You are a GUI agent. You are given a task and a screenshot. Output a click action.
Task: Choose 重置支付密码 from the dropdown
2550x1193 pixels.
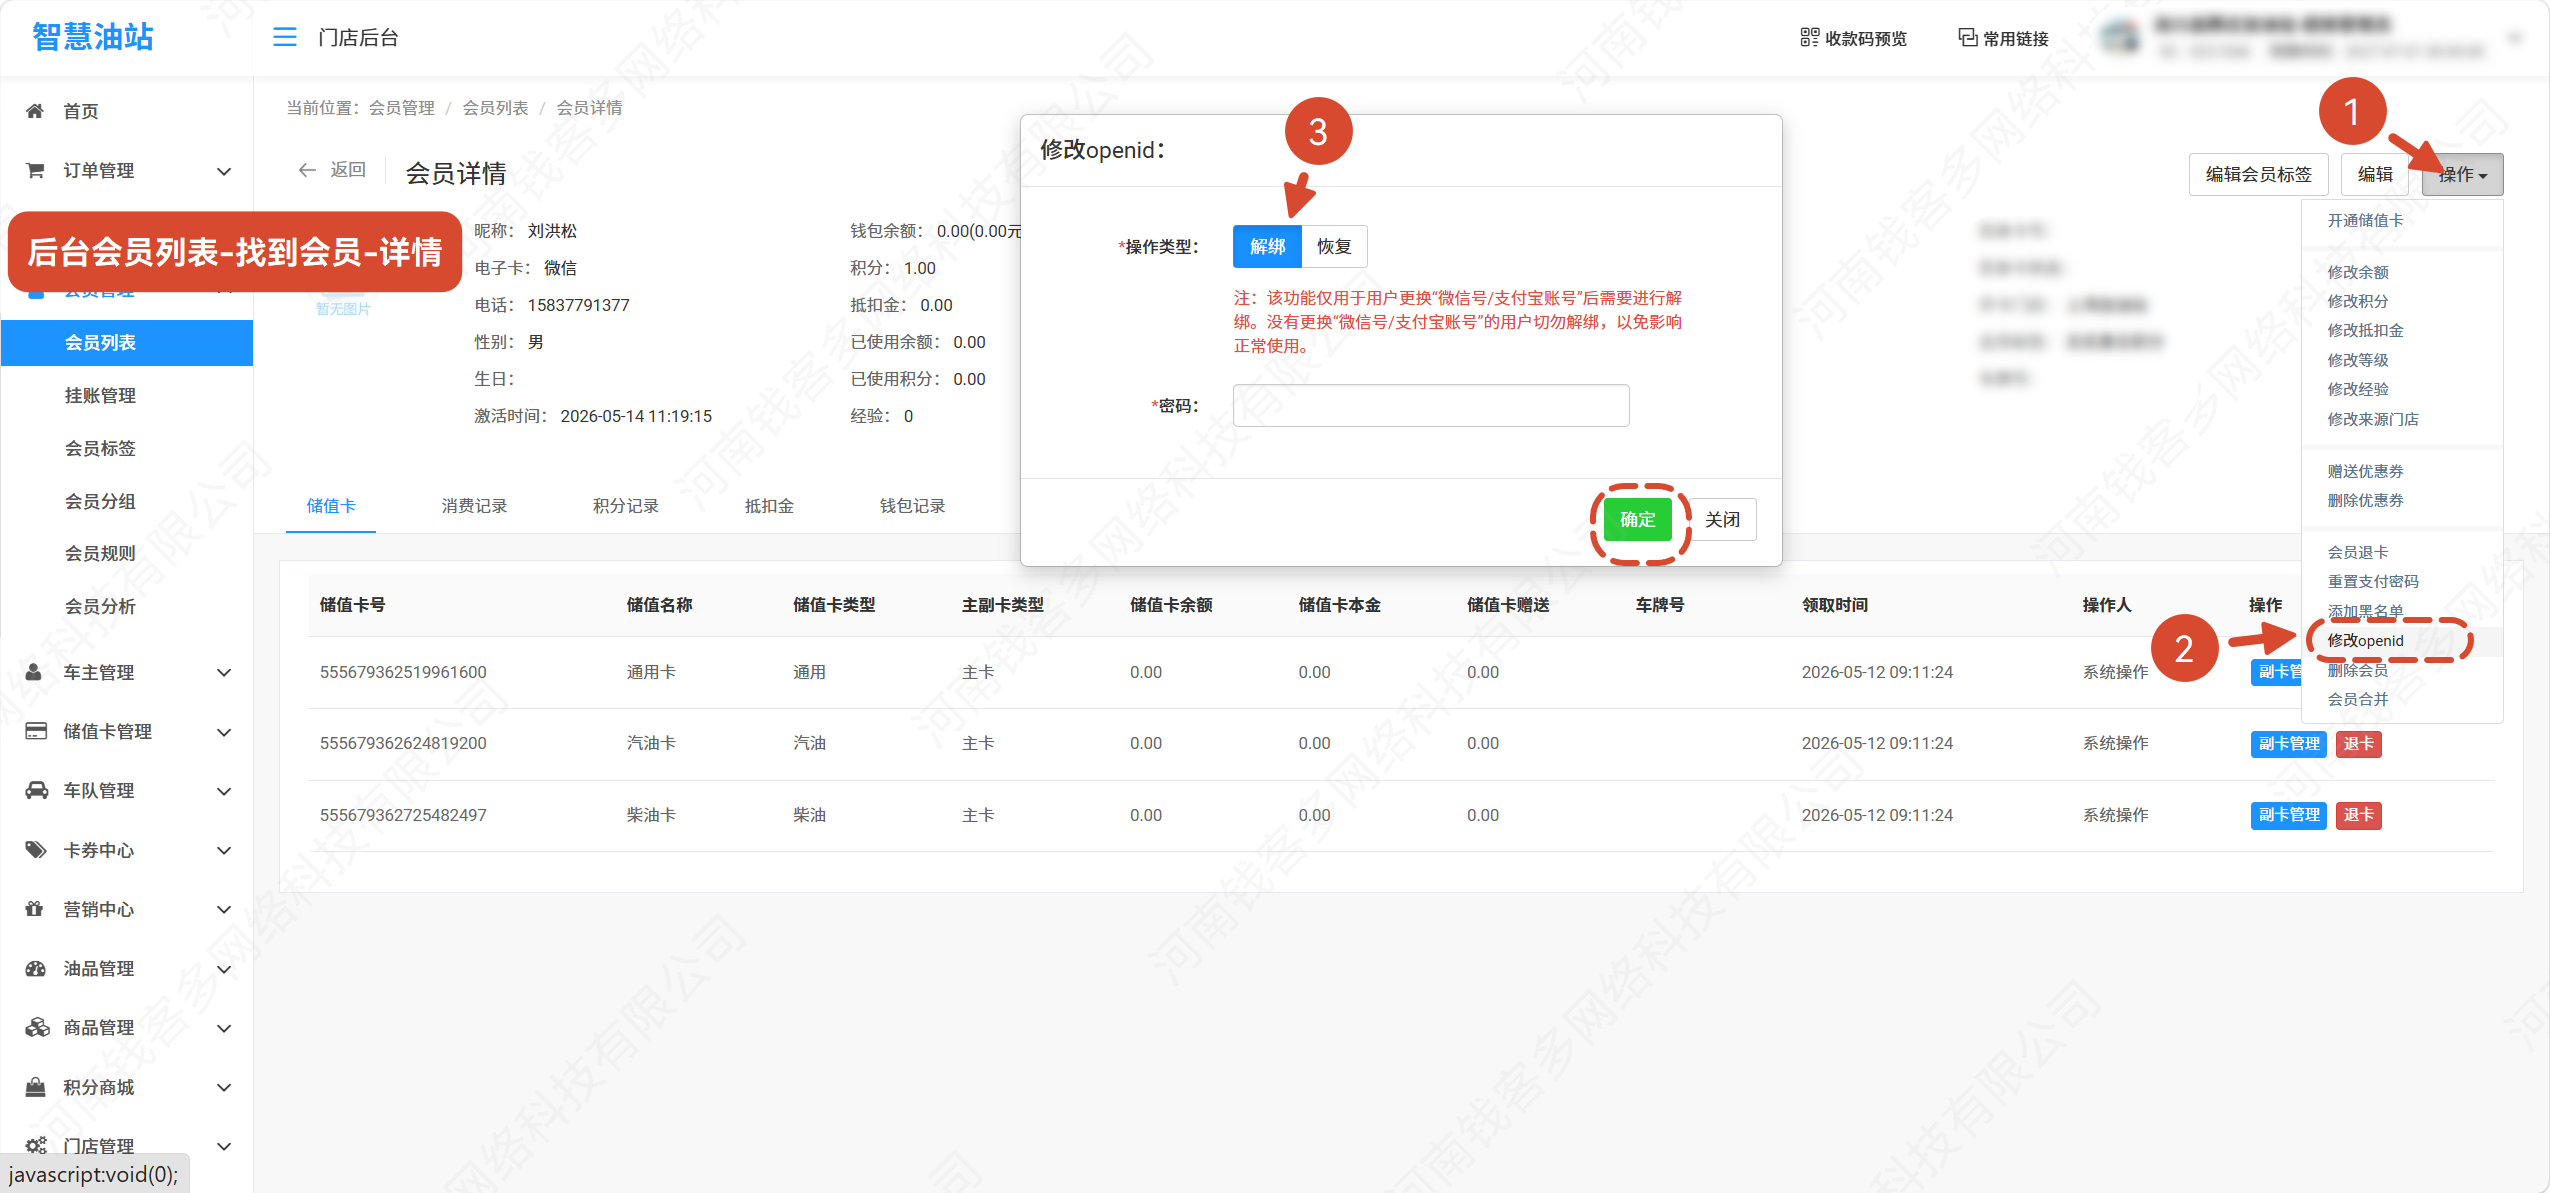click(2373, 581)
